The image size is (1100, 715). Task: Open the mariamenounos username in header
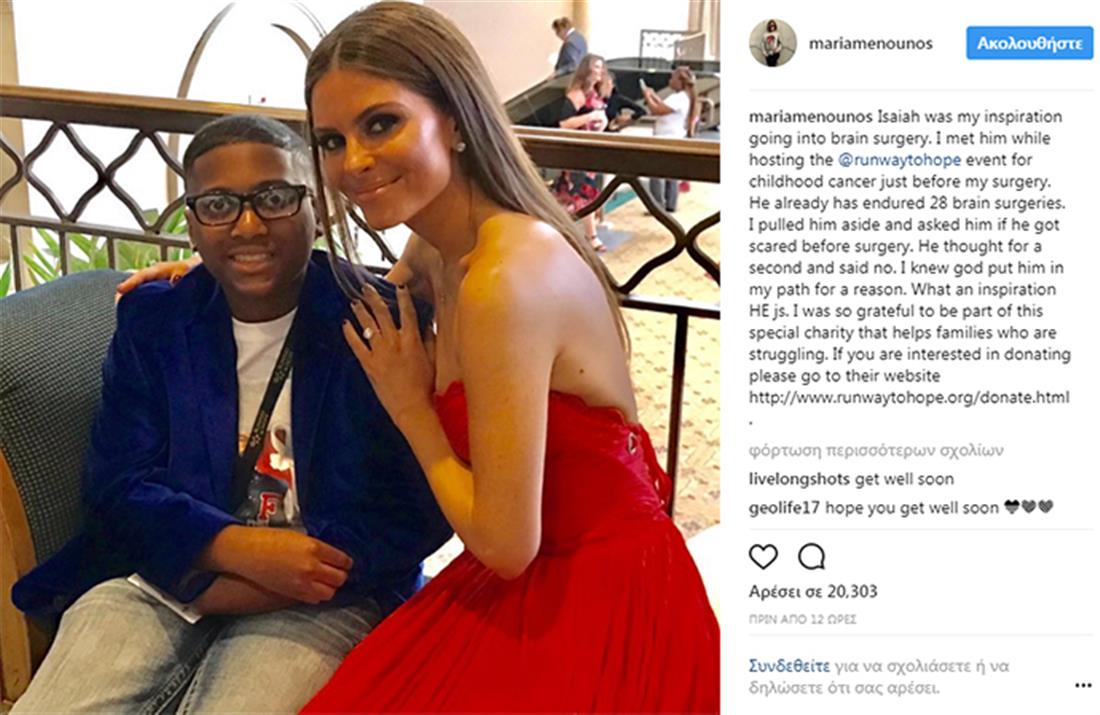point(871,44)
